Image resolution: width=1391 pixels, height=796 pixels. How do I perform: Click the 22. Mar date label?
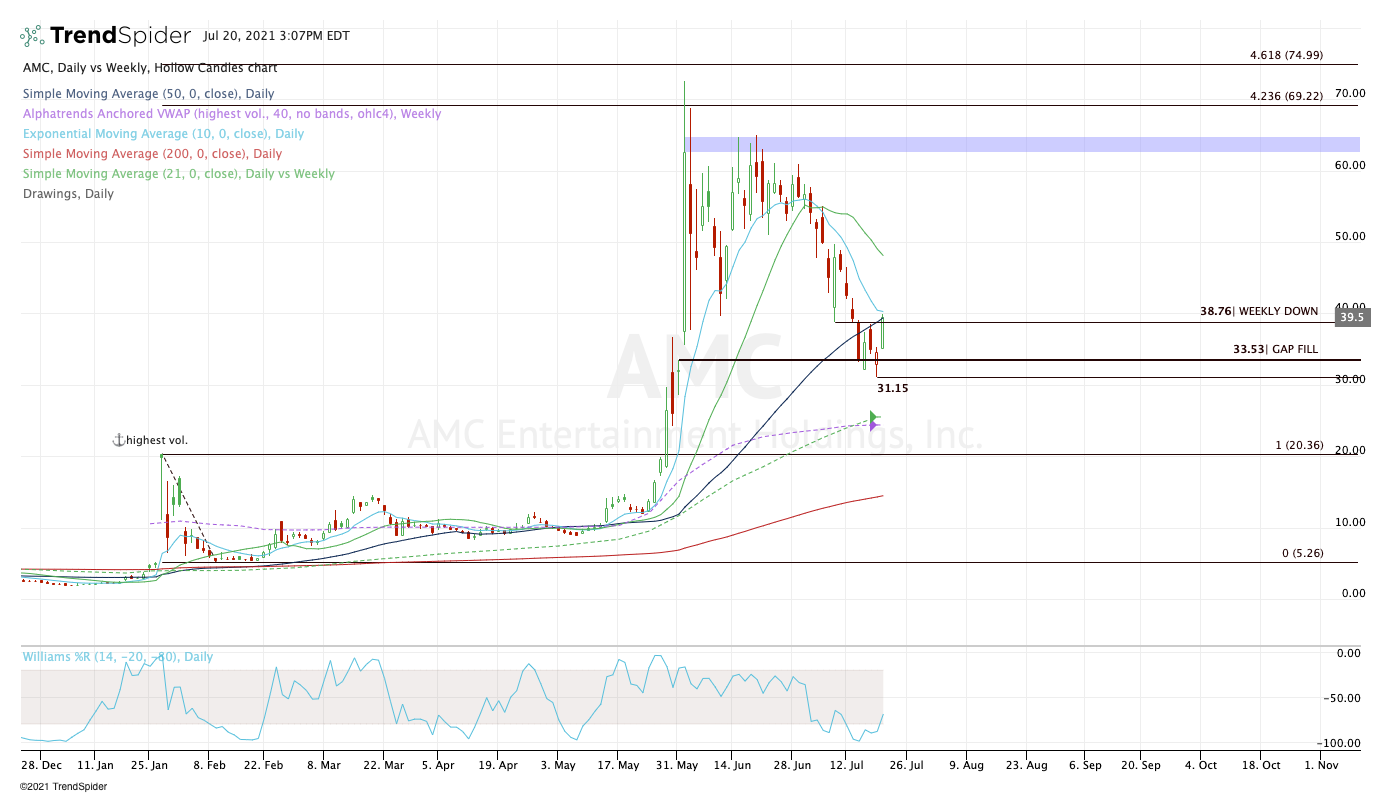384,765
